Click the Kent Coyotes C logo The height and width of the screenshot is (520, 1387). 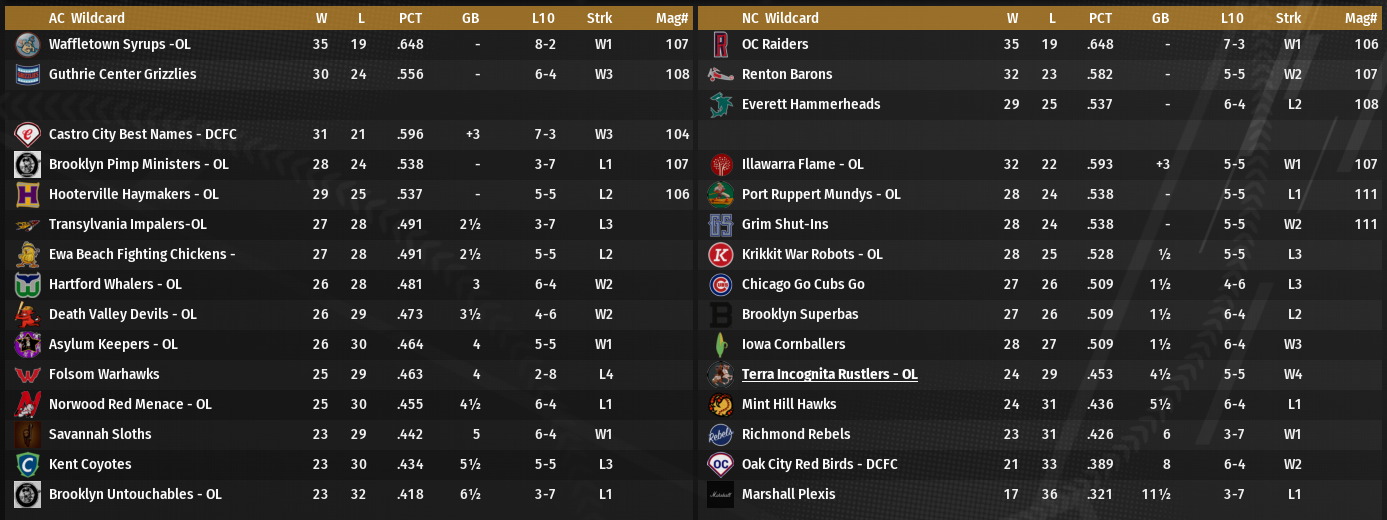click(x=27, y=464)
